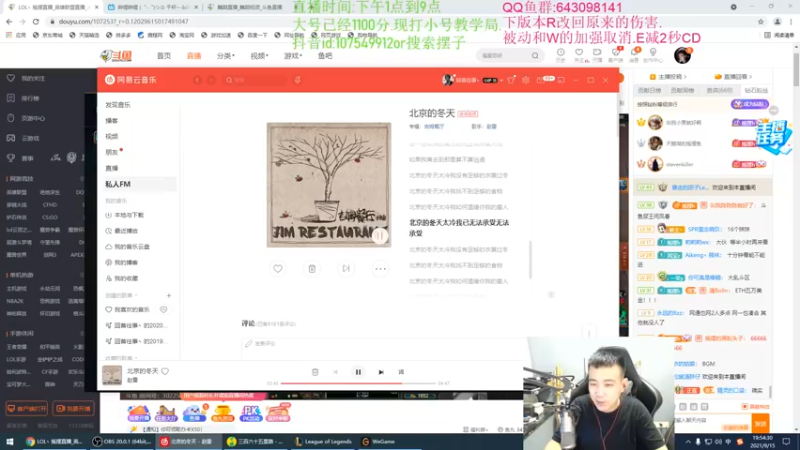Open the playlist ending with 2020 in sidebar
Viewport: 800px width, 450px height.
tap(138, 326)
